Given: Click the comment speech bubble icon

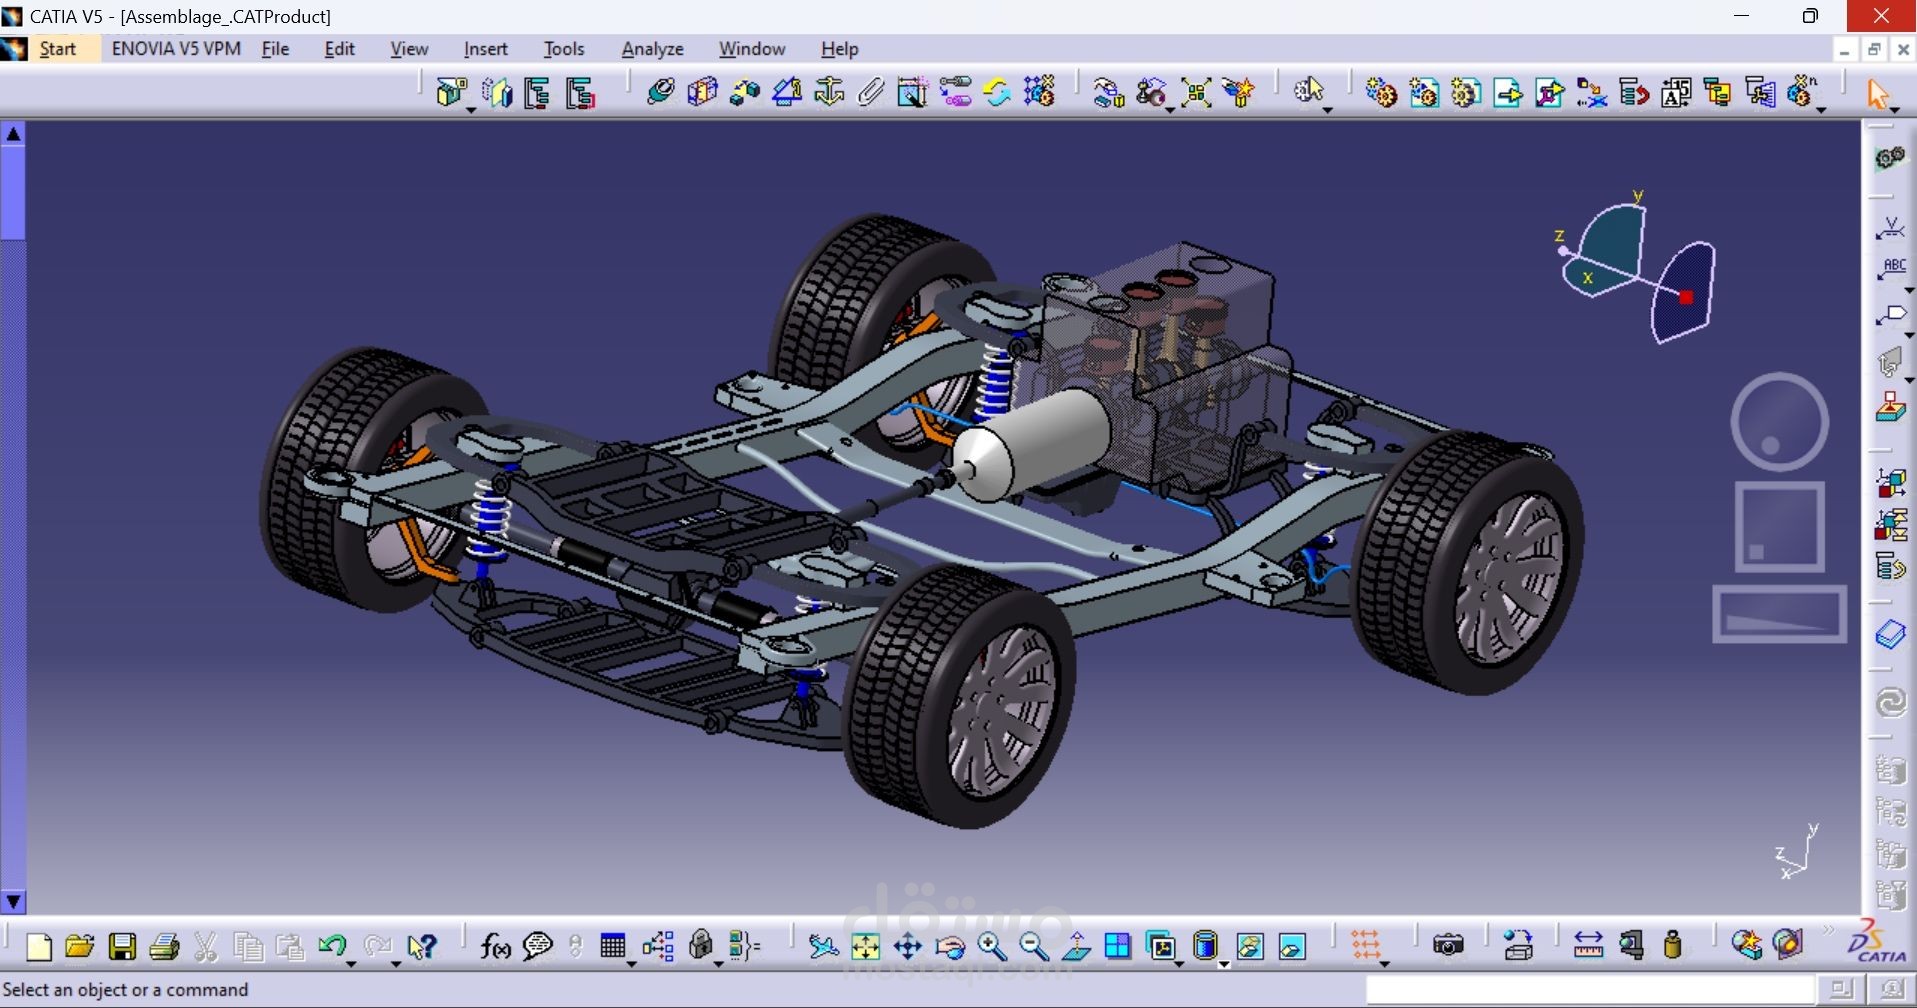Looking at the screenshot, I should coord(538,946).
